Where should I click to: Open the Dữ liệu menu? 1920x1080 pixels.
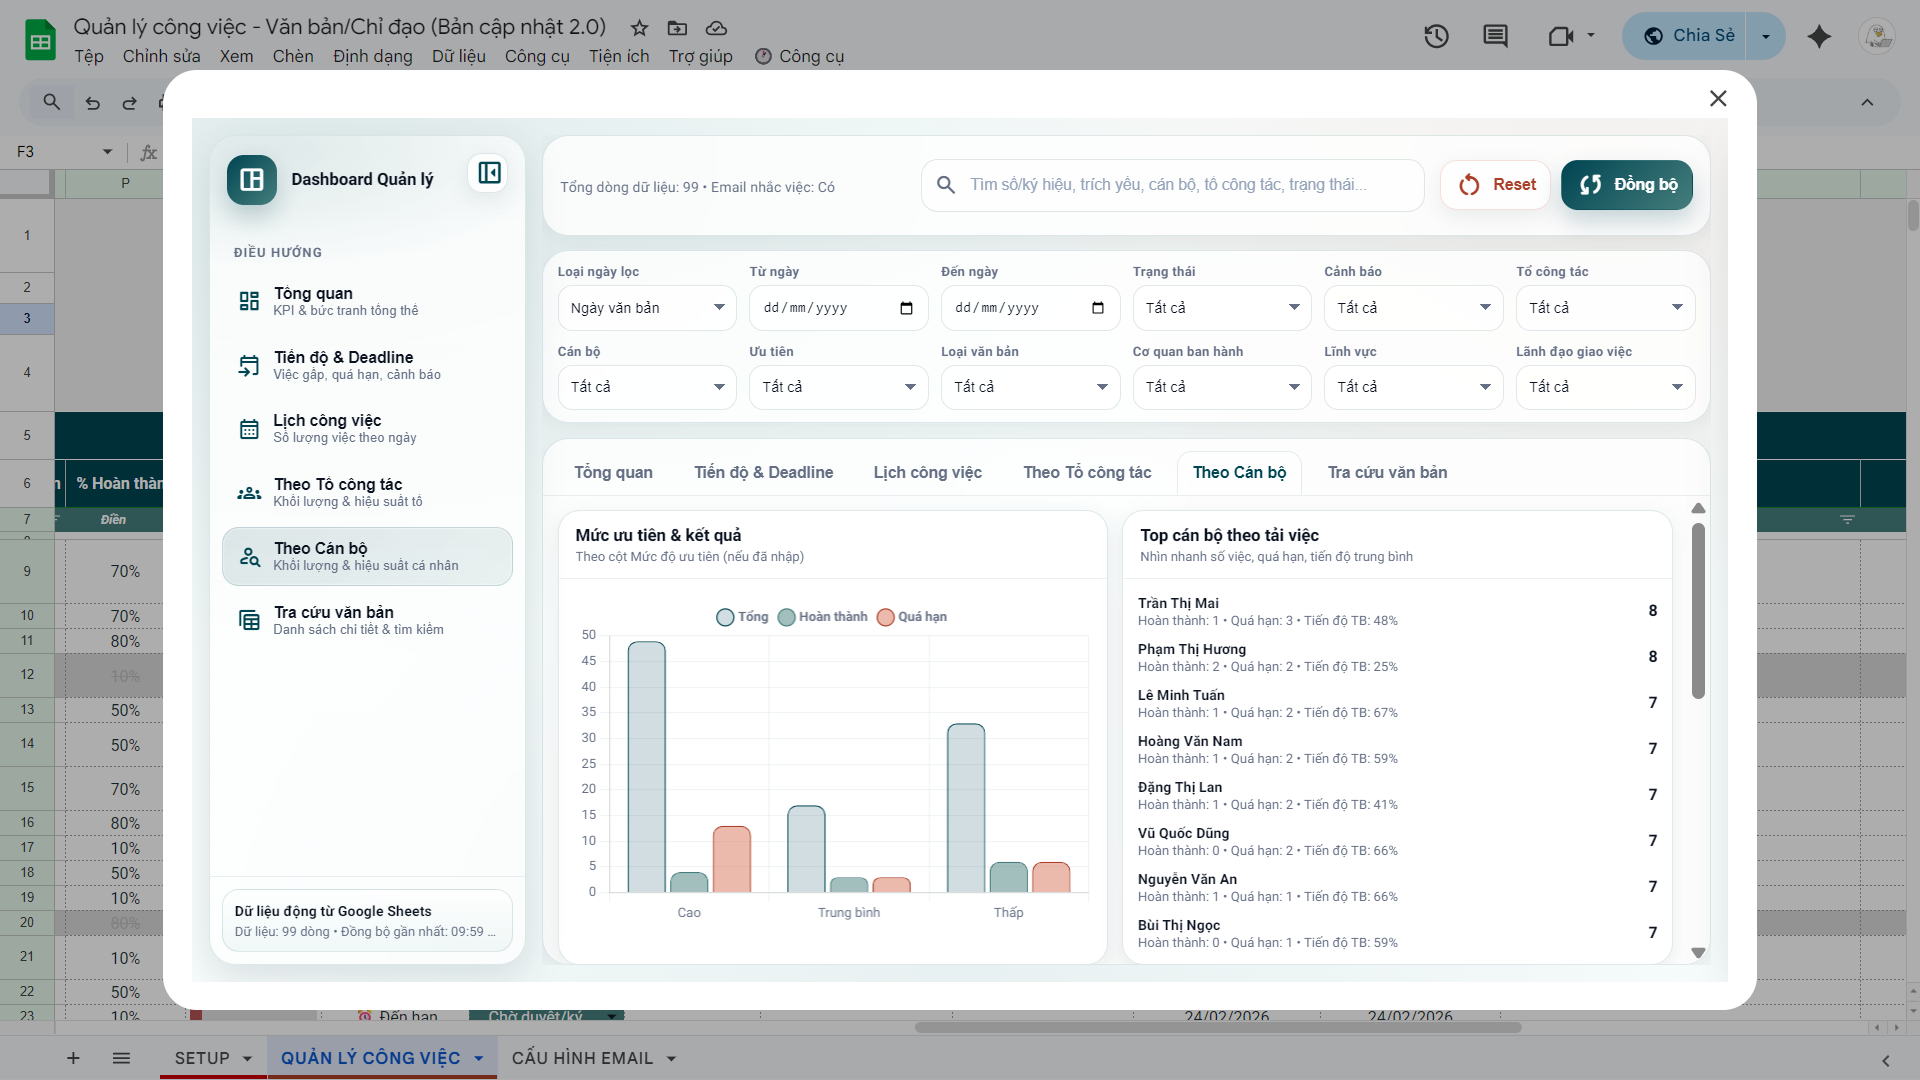tap(458, 56)
